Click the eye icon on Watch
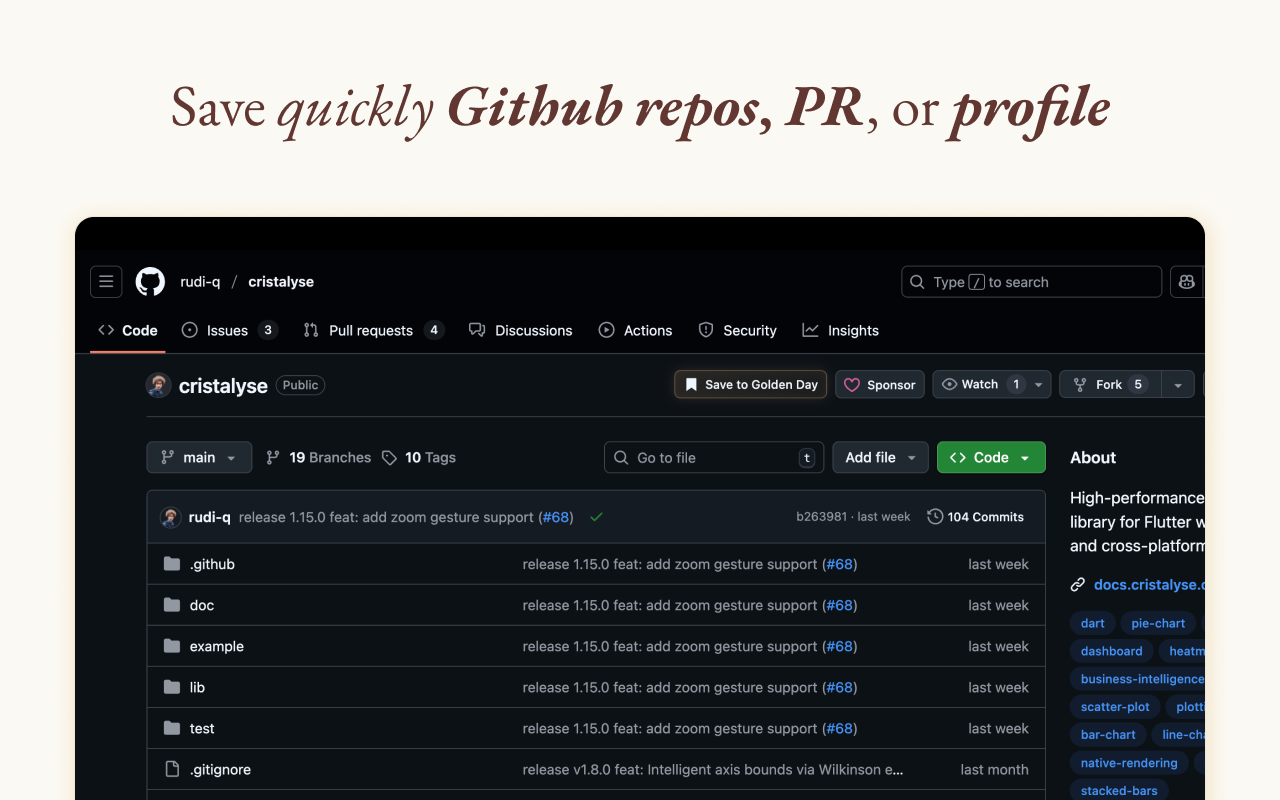 [x=949, y=384]
